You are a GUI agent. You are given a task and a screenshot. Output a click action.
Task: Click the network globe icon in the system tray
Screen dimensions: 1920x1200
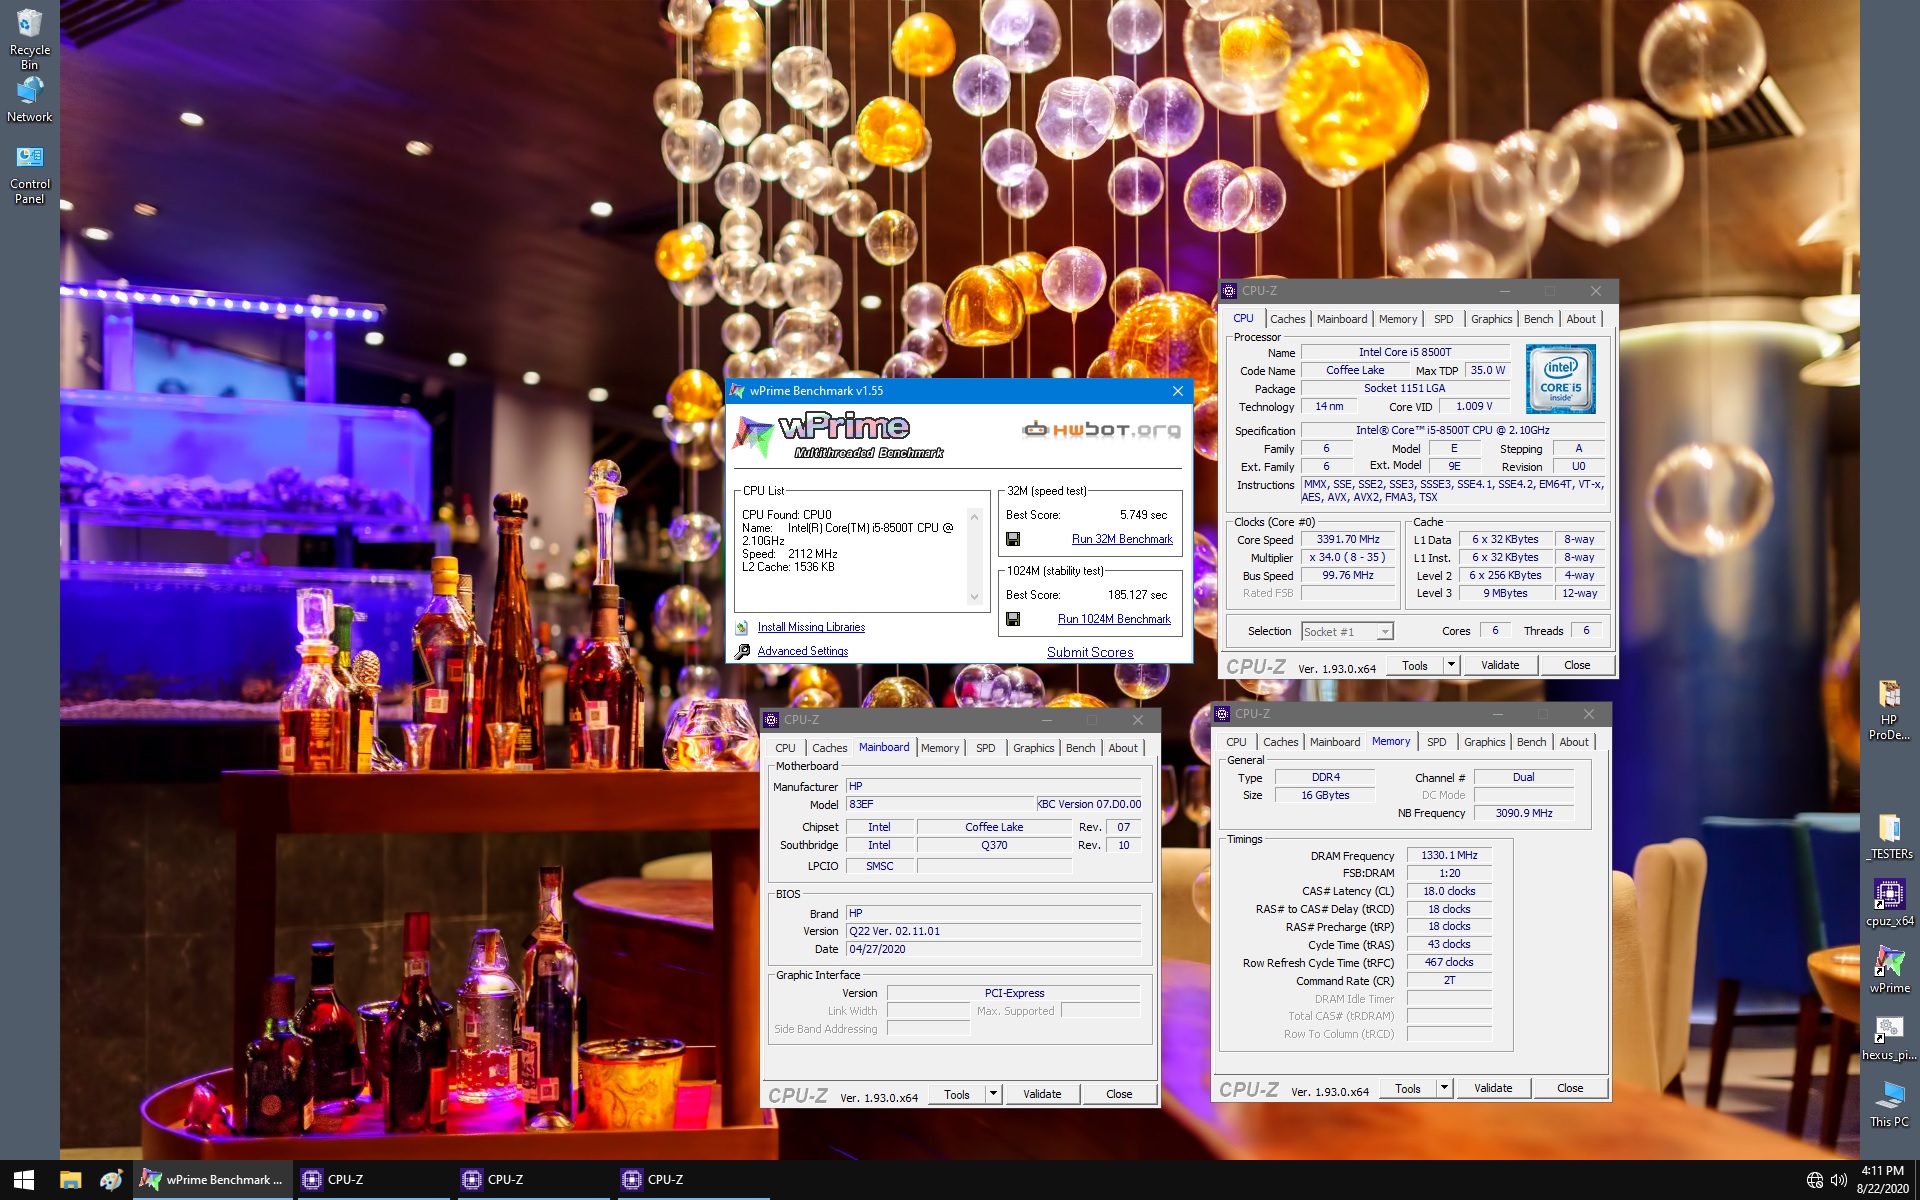(x=1815, y=1180)
